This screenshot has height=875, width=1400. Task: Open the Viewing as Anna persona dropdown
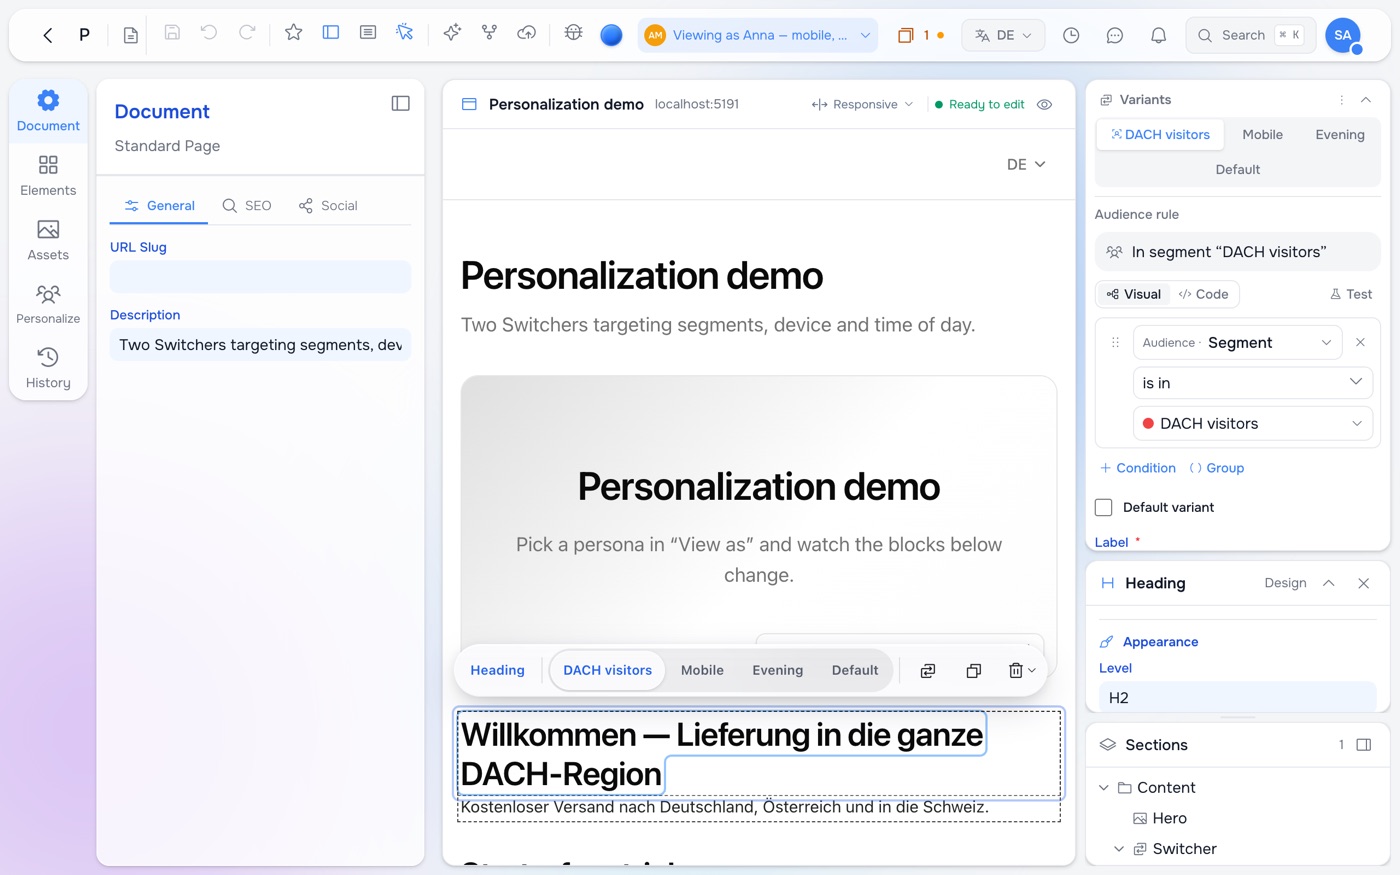758,35
